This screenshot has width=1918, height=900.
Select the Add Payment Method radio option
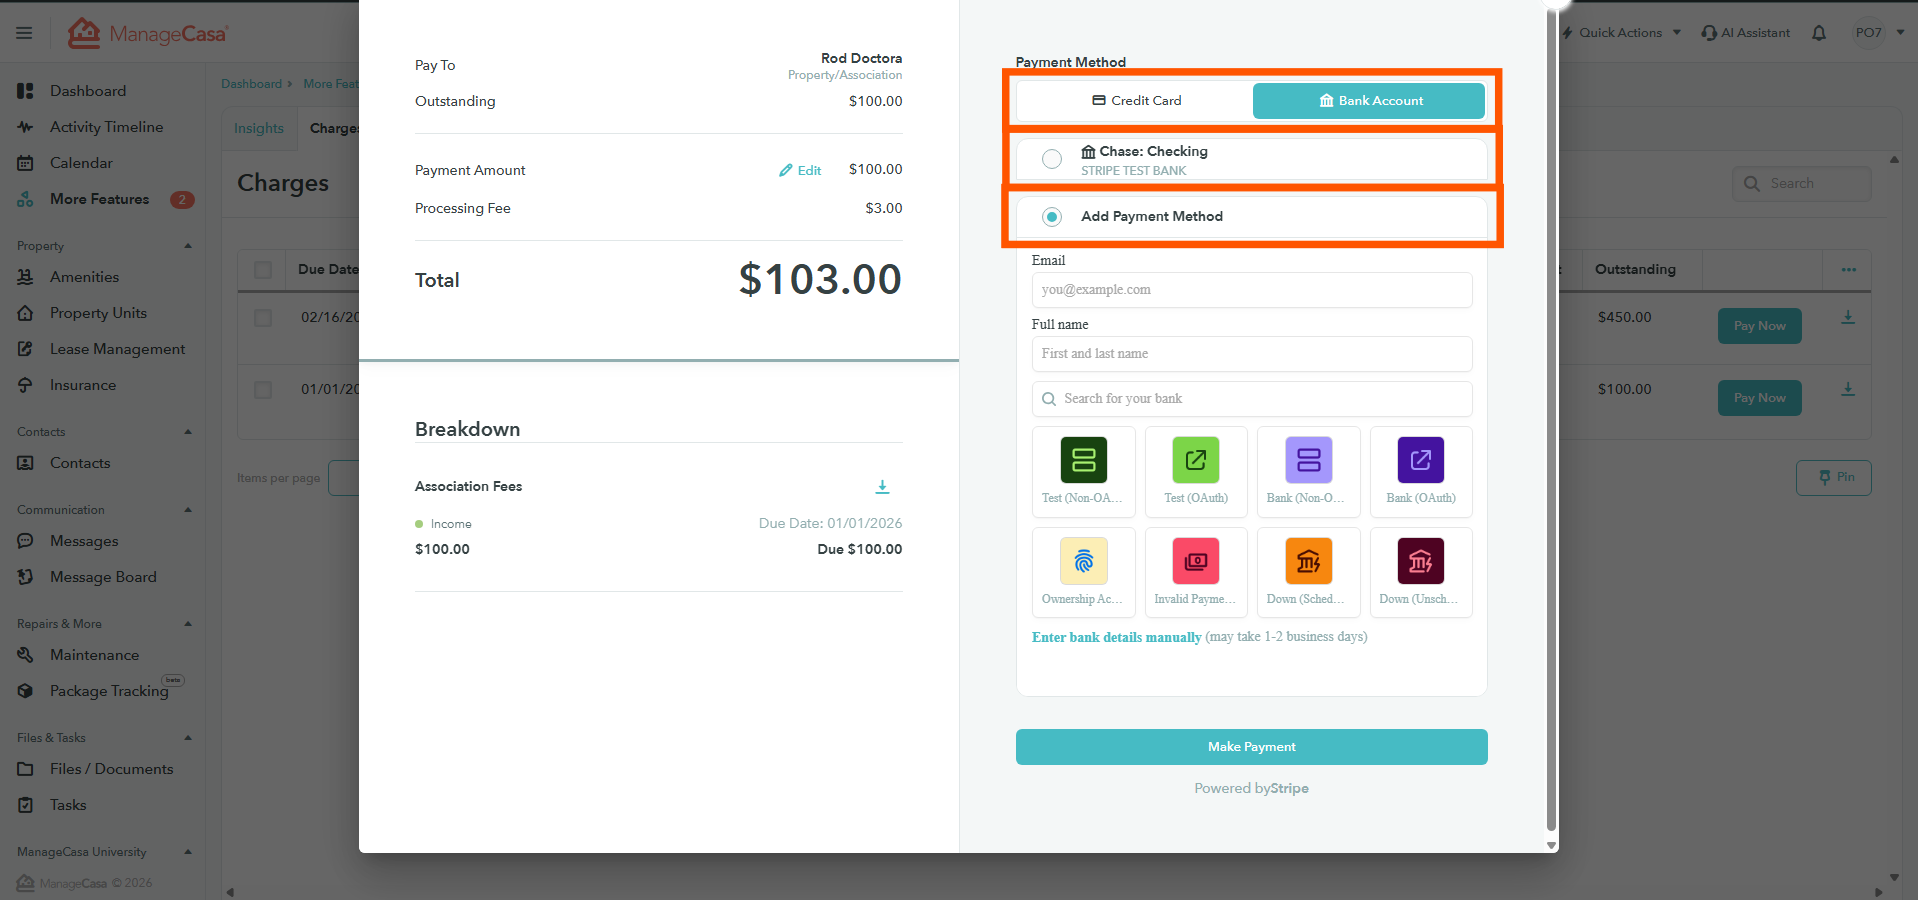click(1052, 217)
